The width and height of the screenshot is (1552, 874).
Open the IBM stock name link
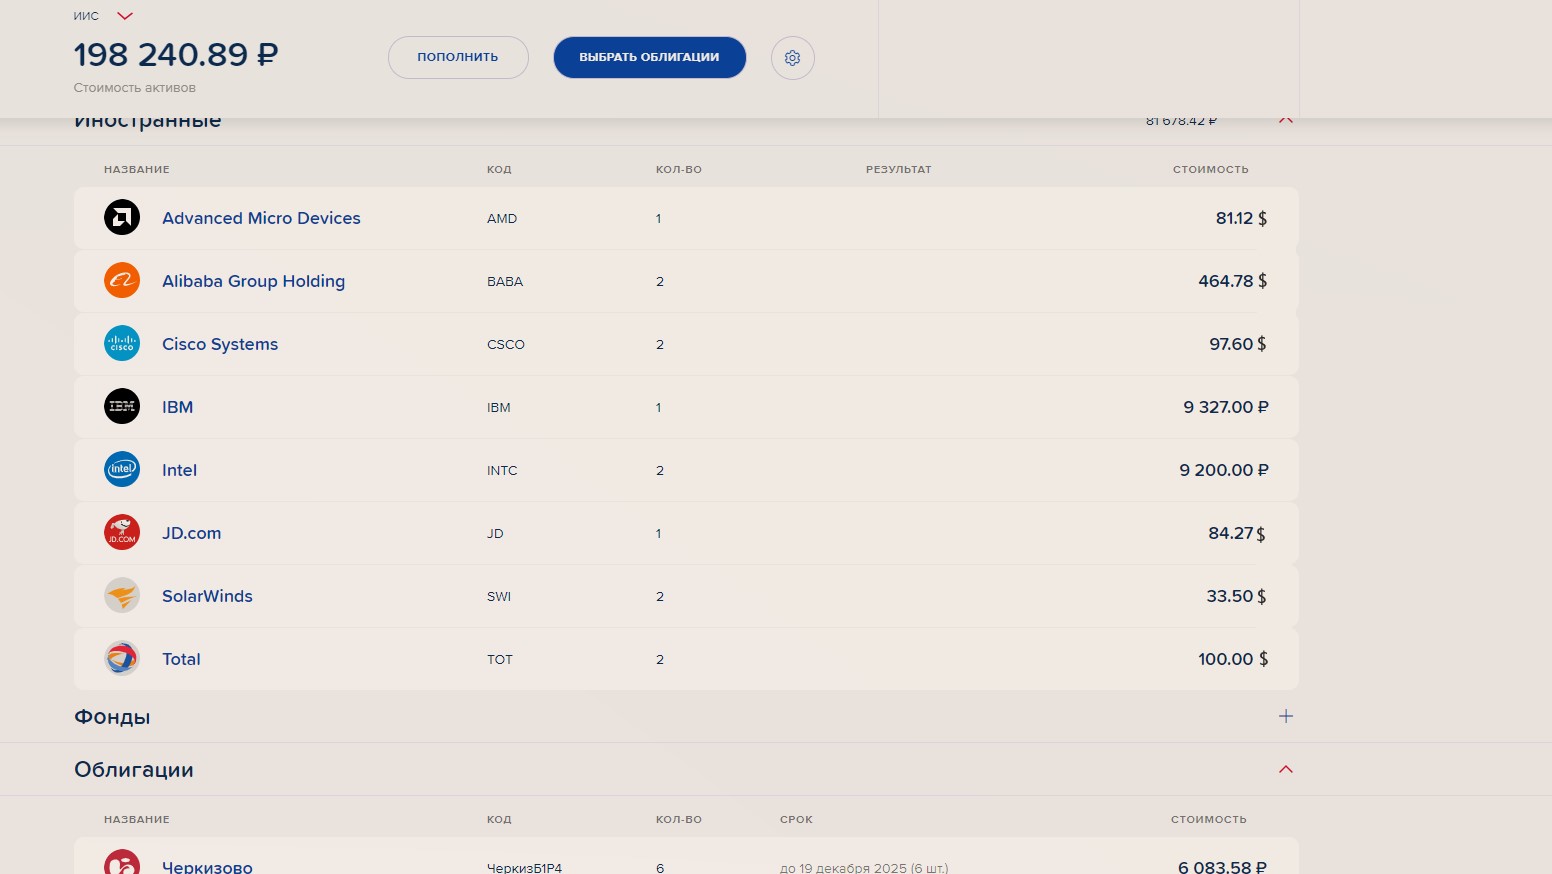coord(178,407)
